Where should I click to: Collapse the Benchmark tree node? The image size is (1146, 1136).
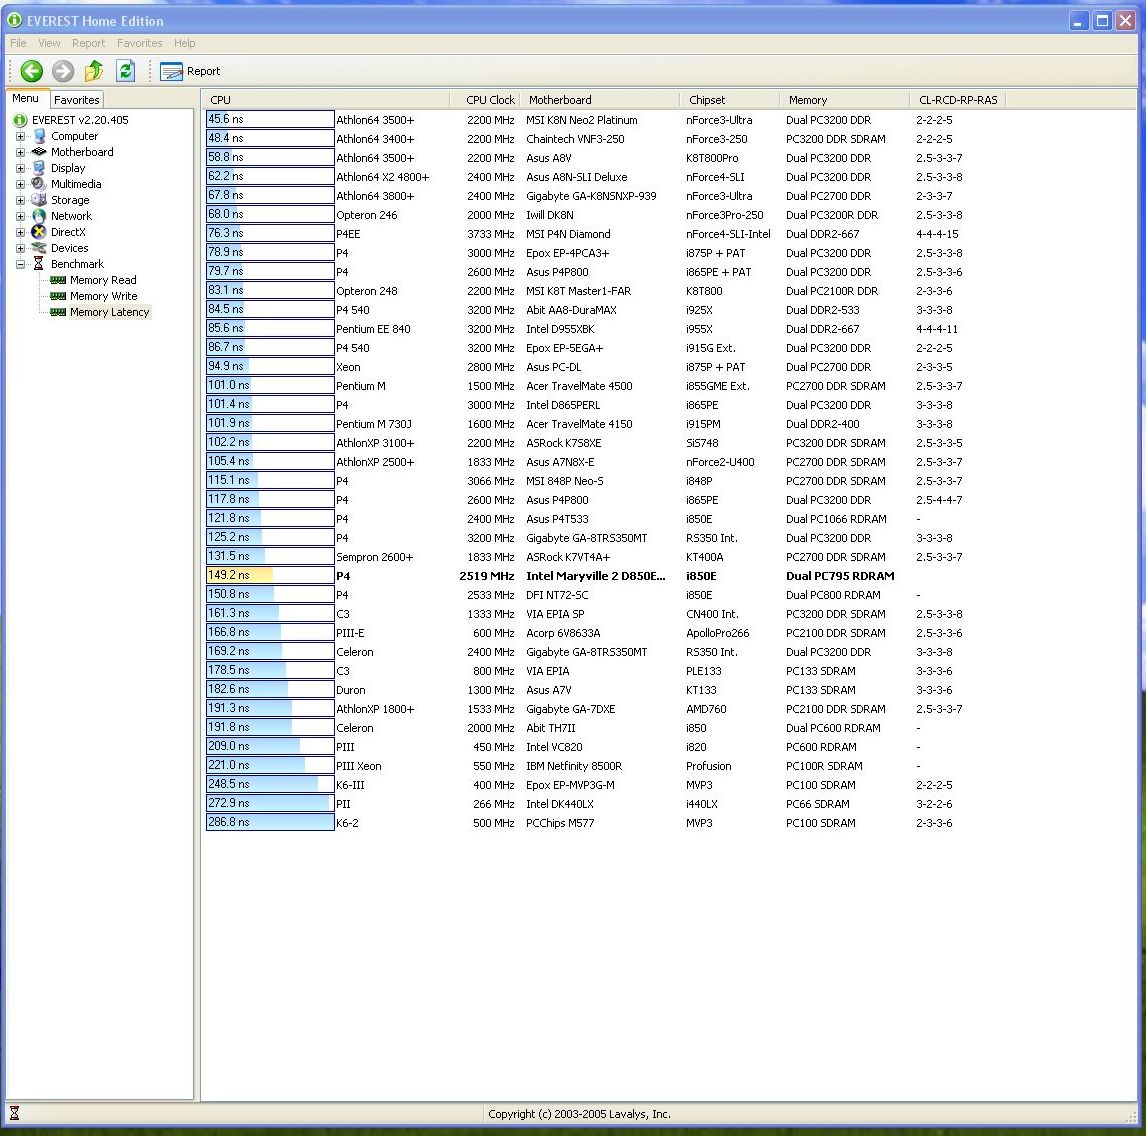(x=20, y=265)
